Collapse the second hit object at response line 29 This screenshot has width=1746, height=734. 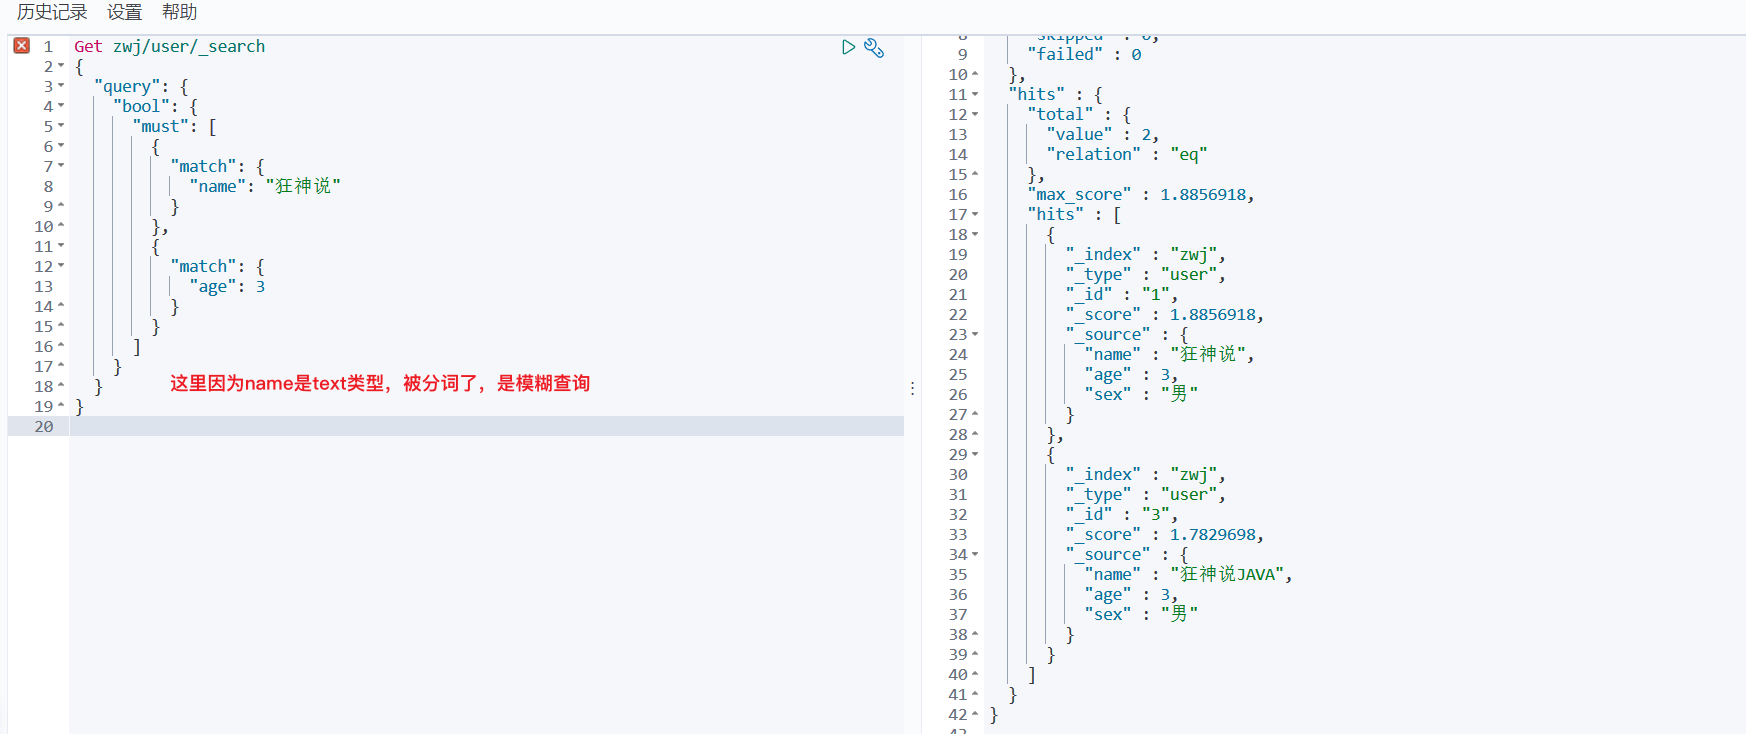pos(975,454)
